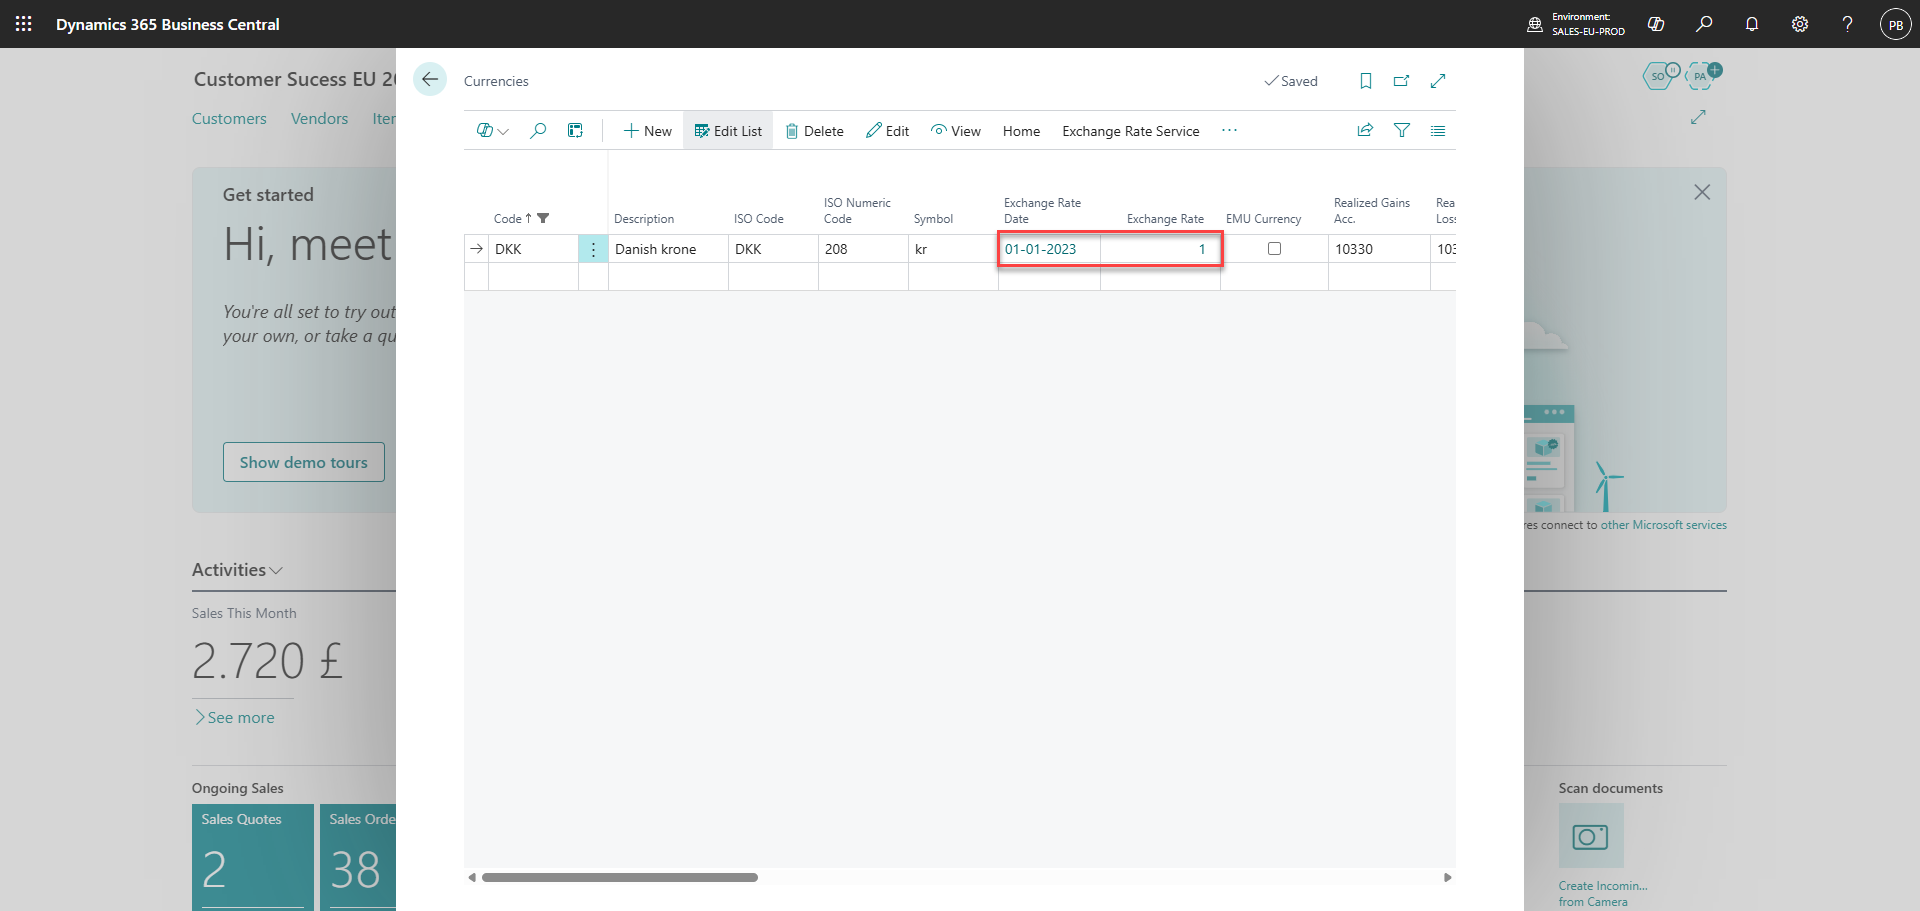
Task: Toggle the filter pane icon
Action: (1402, 130)
